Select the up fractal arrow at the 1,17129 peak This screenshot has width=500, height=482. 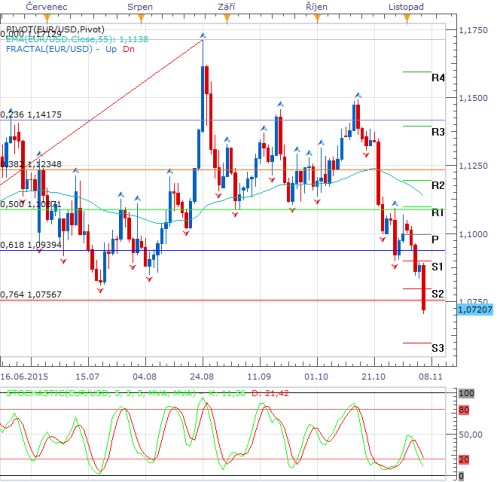click(203, 35)
